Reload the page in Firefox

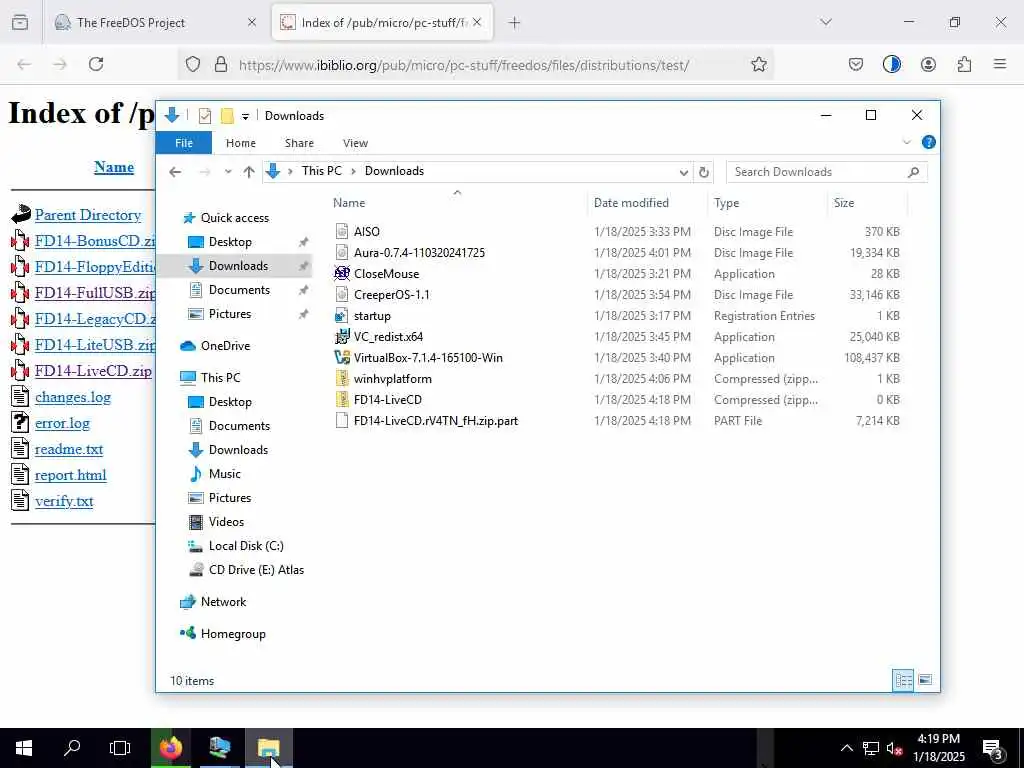tap(96, 64)
